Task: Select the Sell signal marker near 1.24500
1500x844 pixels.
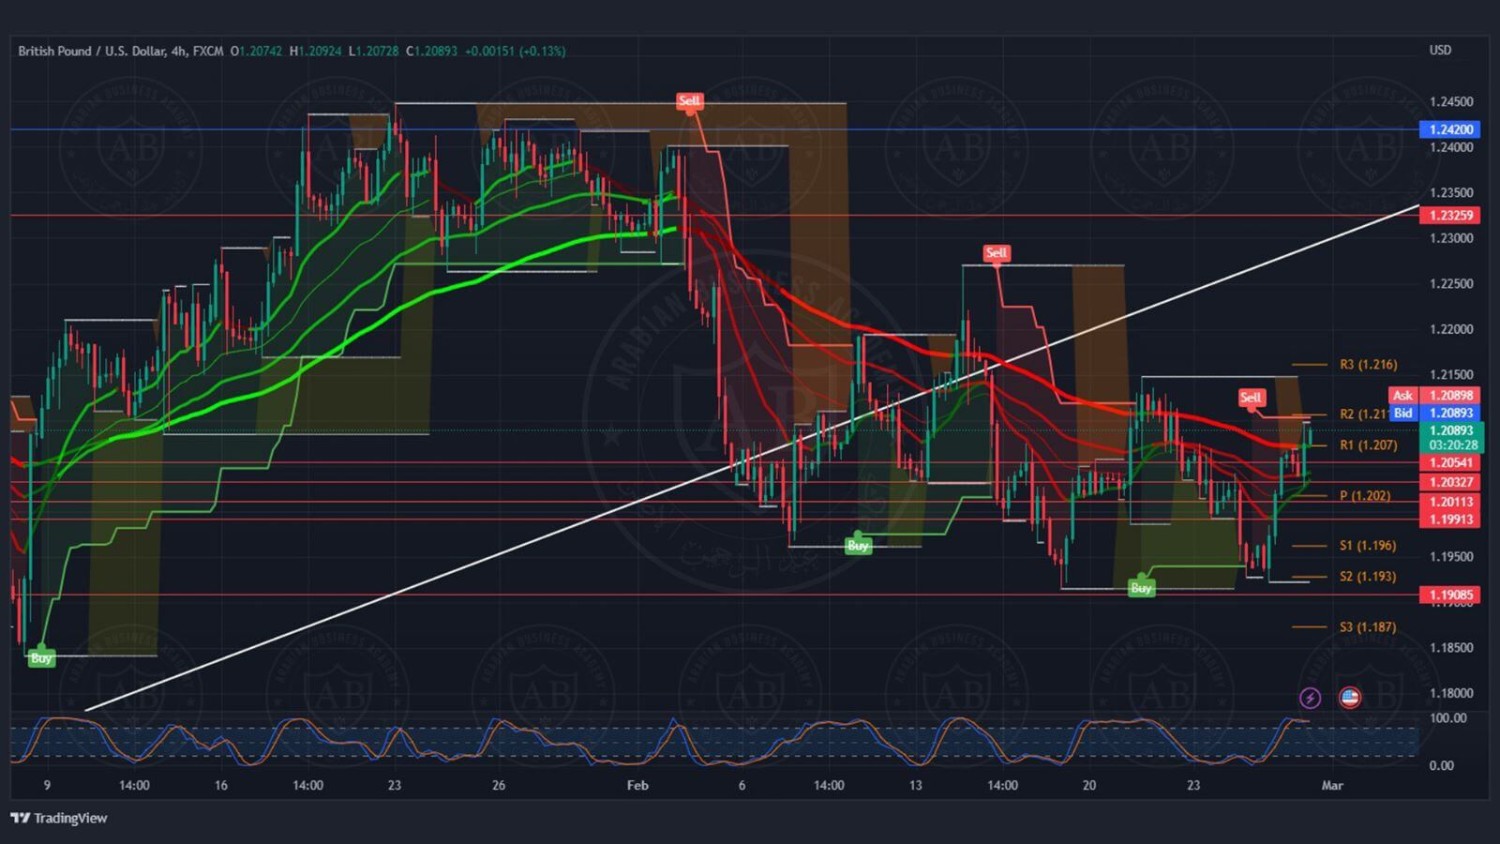Action: [689, 101]
